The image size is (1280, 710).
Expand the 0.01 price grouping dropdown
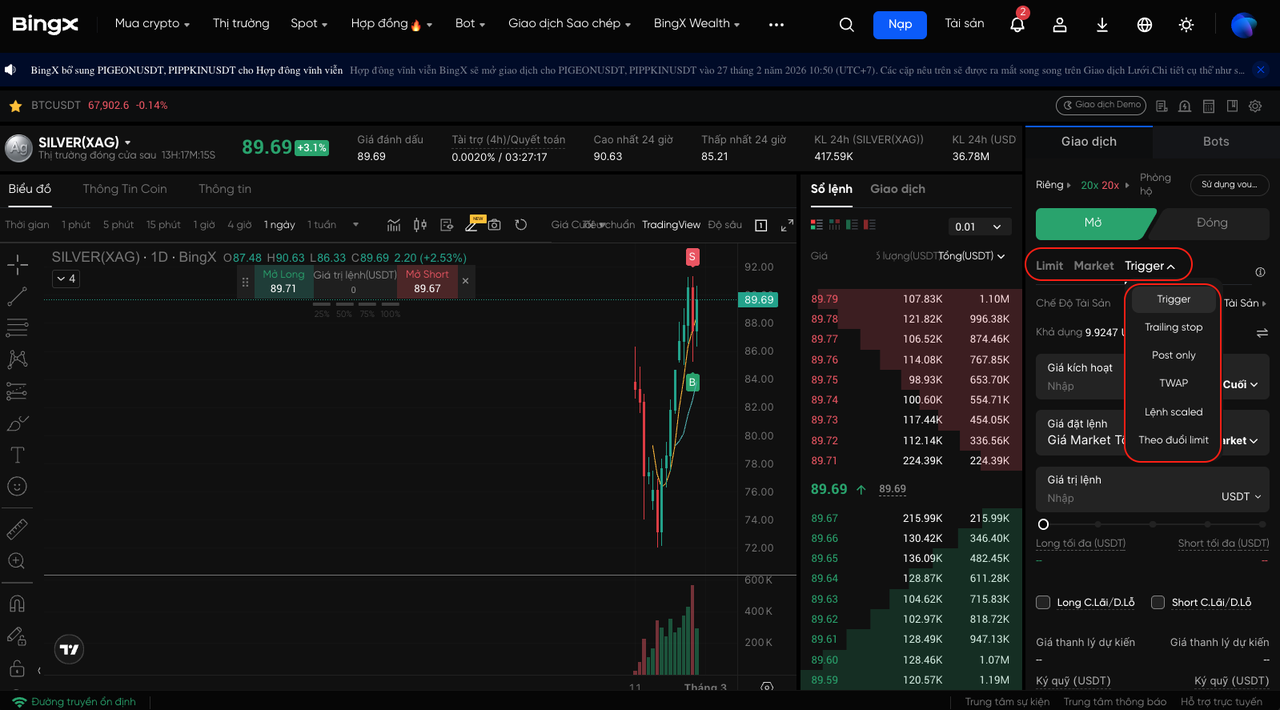tap(979, 227)
